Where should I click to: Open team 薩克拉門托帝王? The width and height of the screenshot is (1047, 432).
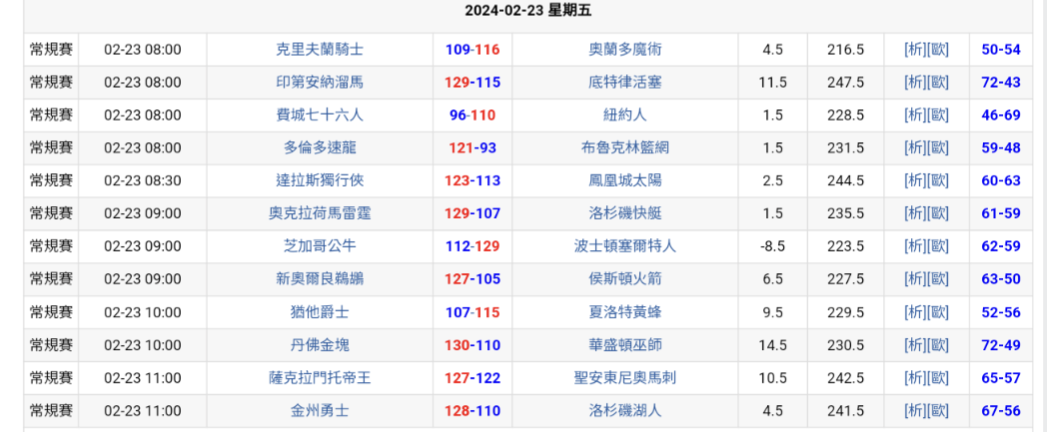(319, 378)
